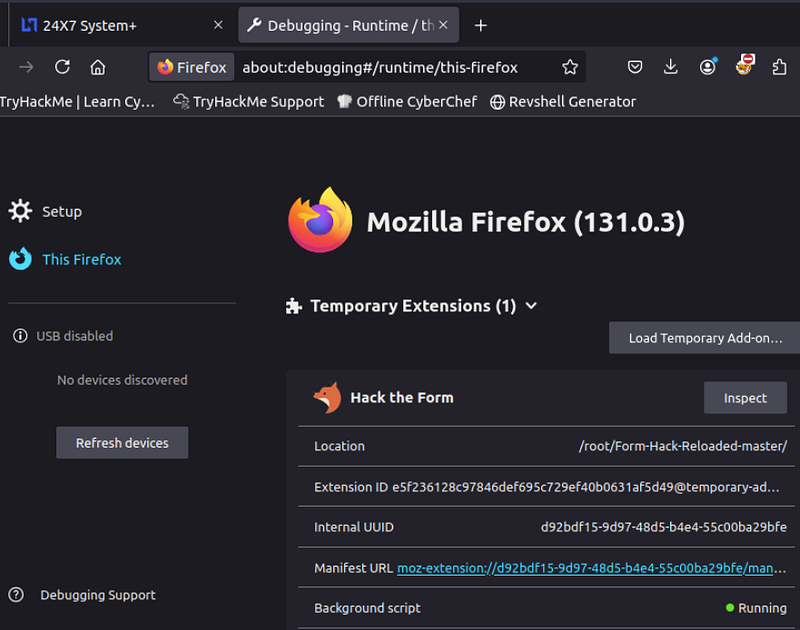Click the /root/Form-Hack-Reloaded-master/ location value

(683, 446)
